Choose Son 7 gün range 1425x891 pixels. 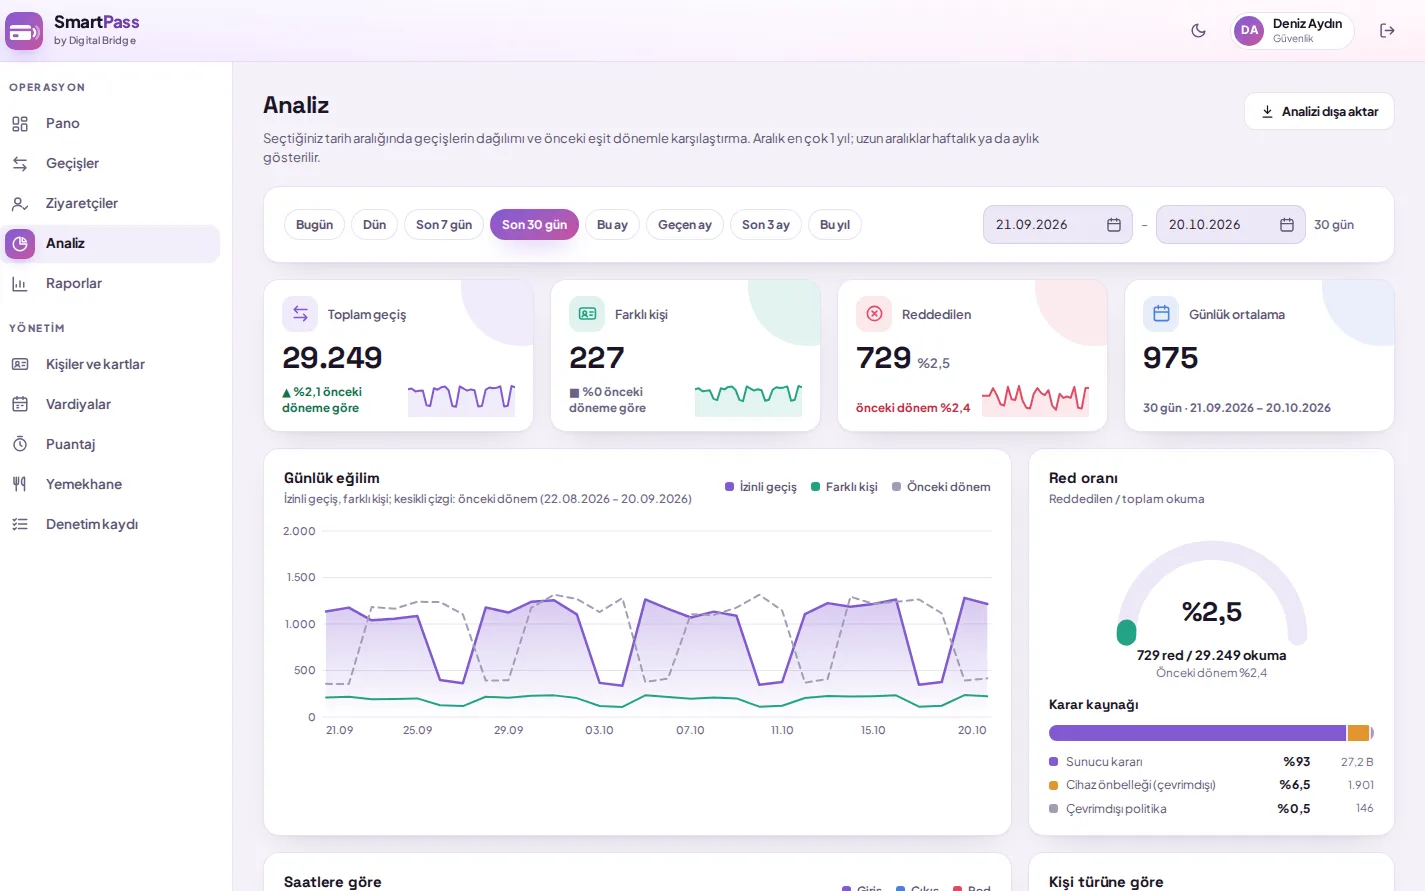444,225
